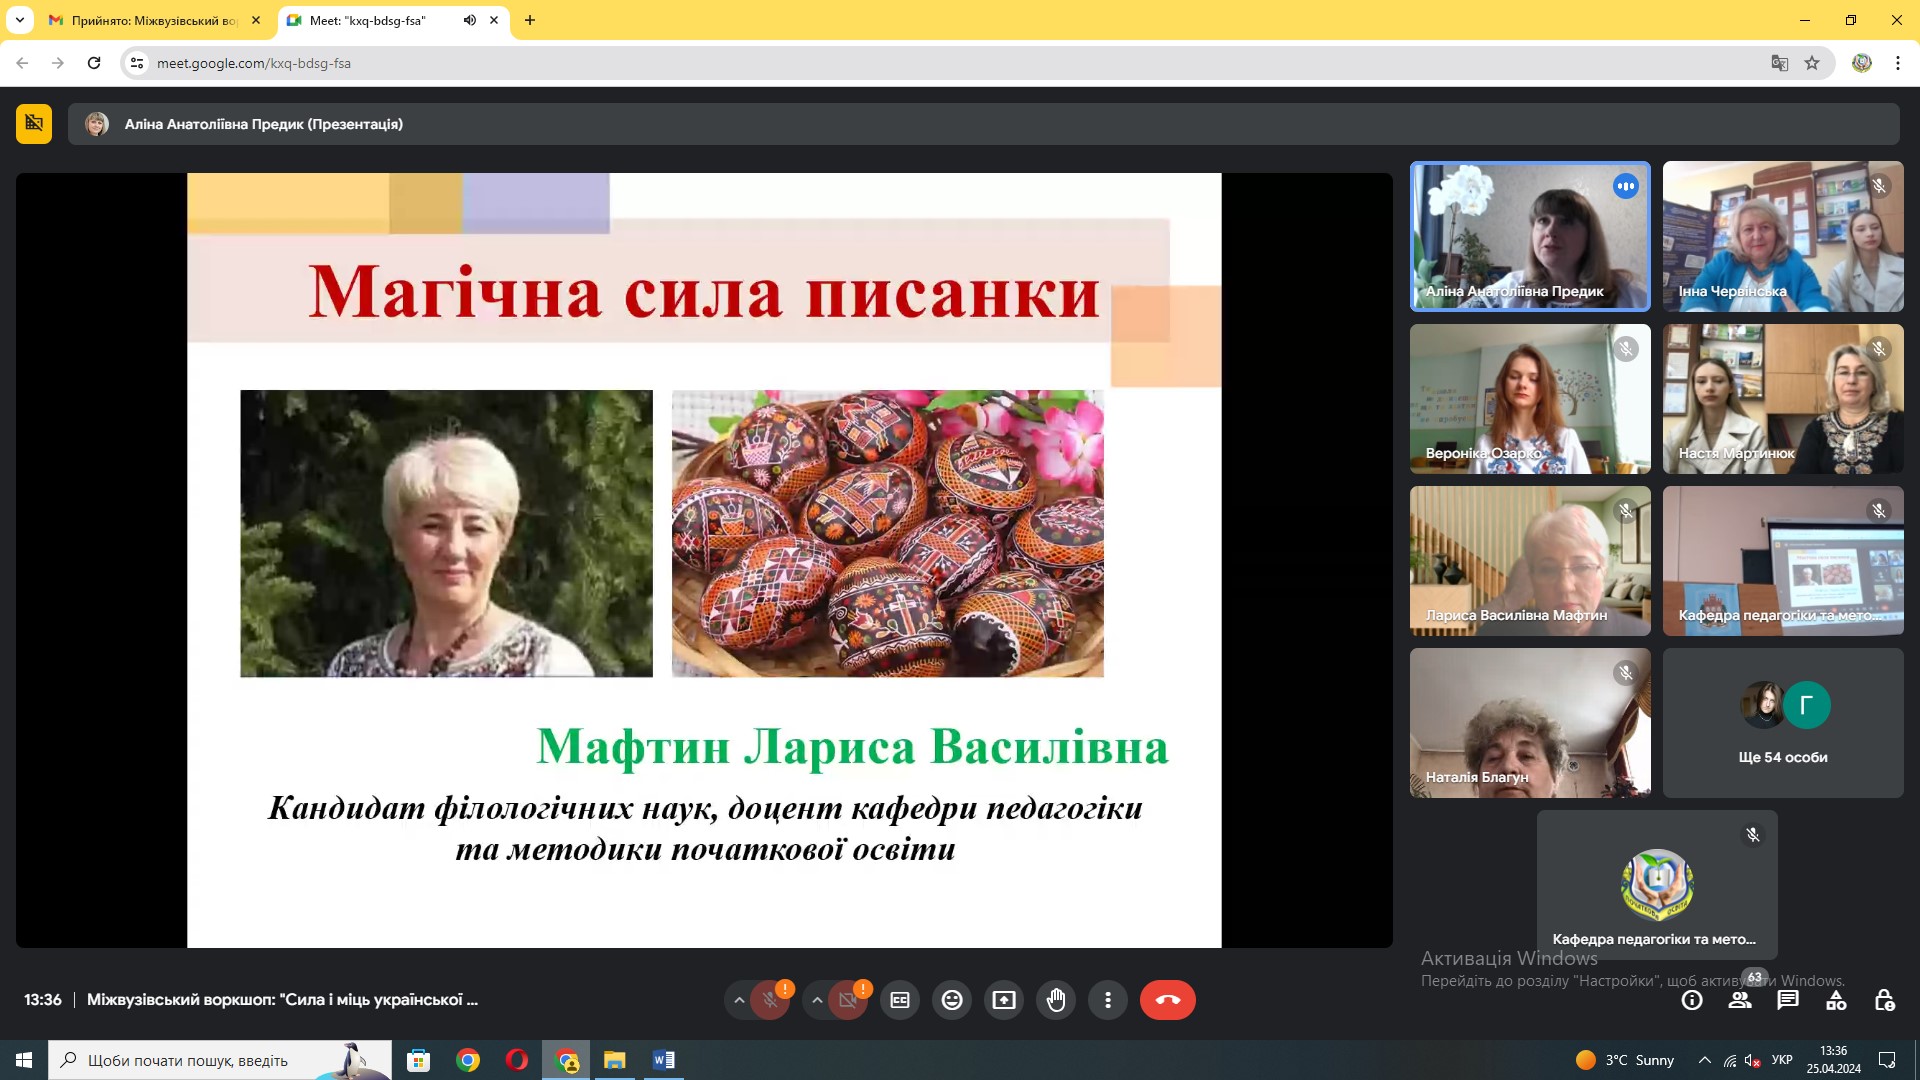Image resolution: width=1920 pixels, height=1080 pixels.
Task: Show the 63 participants list
Action: point(1741,999)
